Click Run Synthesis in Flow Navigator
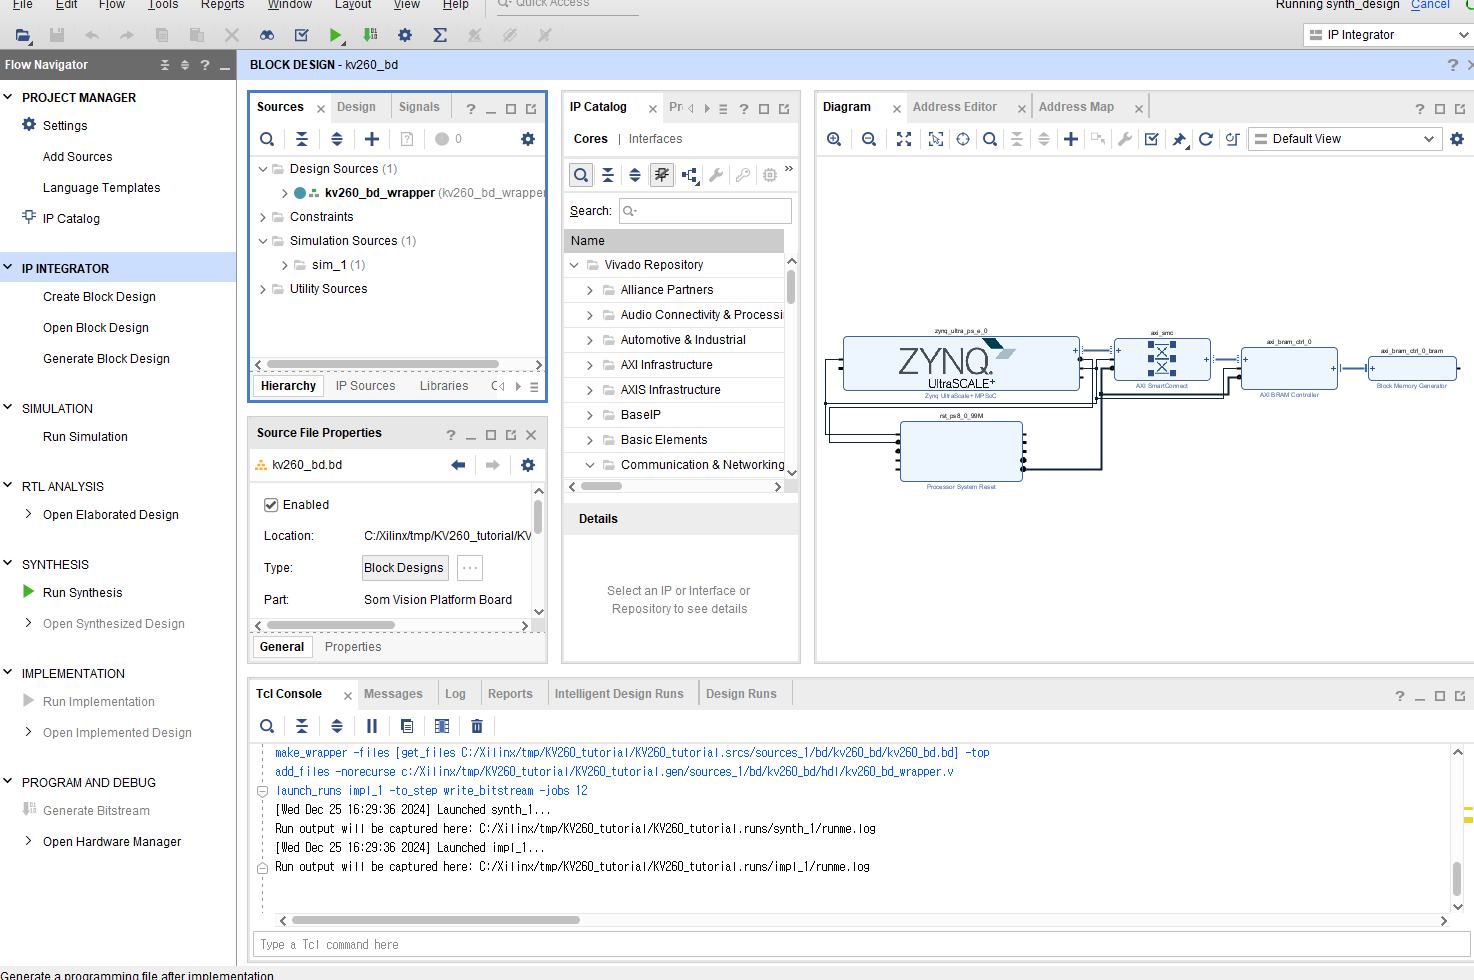1474x980 pixels. (x=82, y=592)
